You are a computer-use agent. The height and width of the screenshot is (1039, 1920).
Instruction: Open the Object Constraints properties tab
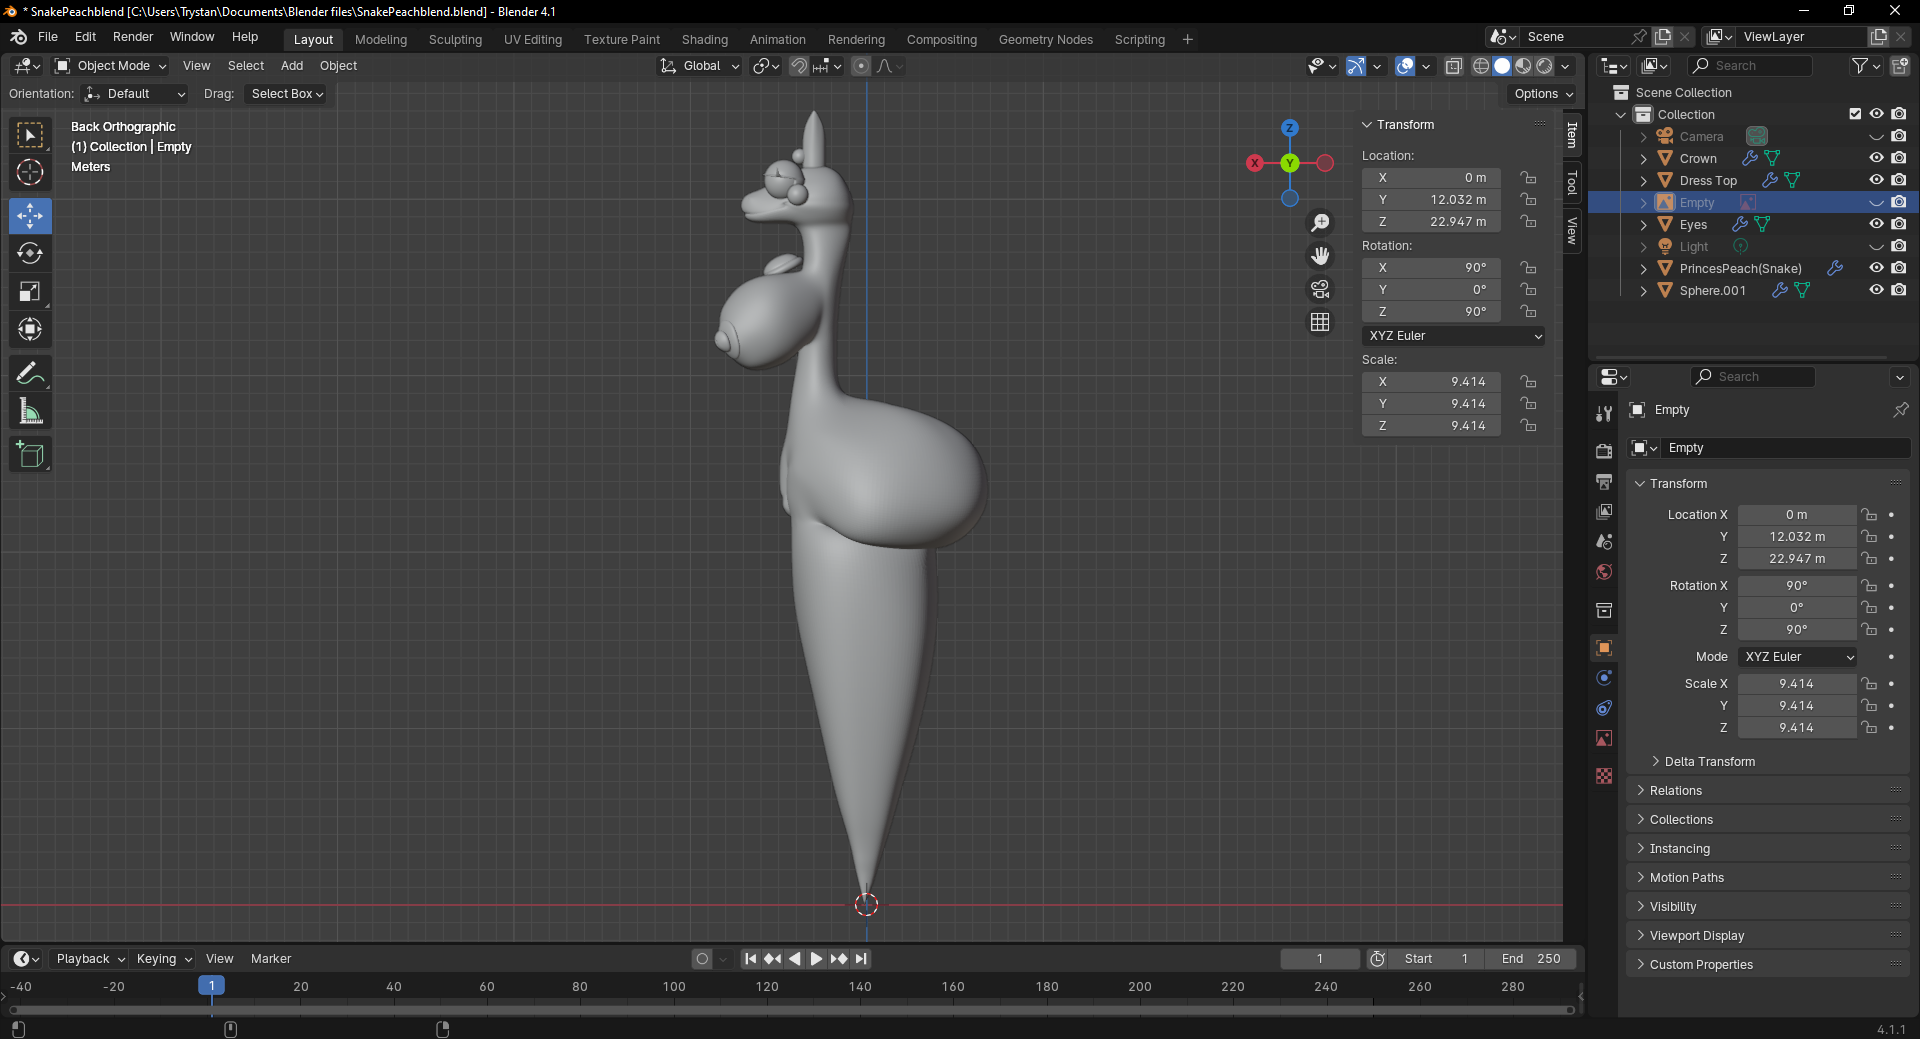pos(1604,708)
